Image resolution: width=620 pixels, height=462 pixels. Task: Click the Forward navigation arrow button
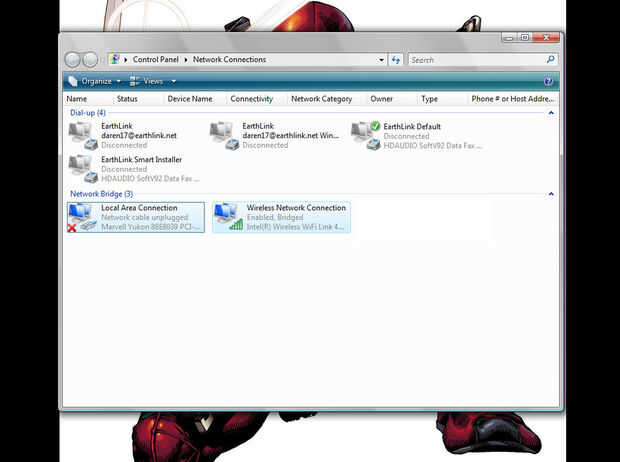[x=90, y=60]
